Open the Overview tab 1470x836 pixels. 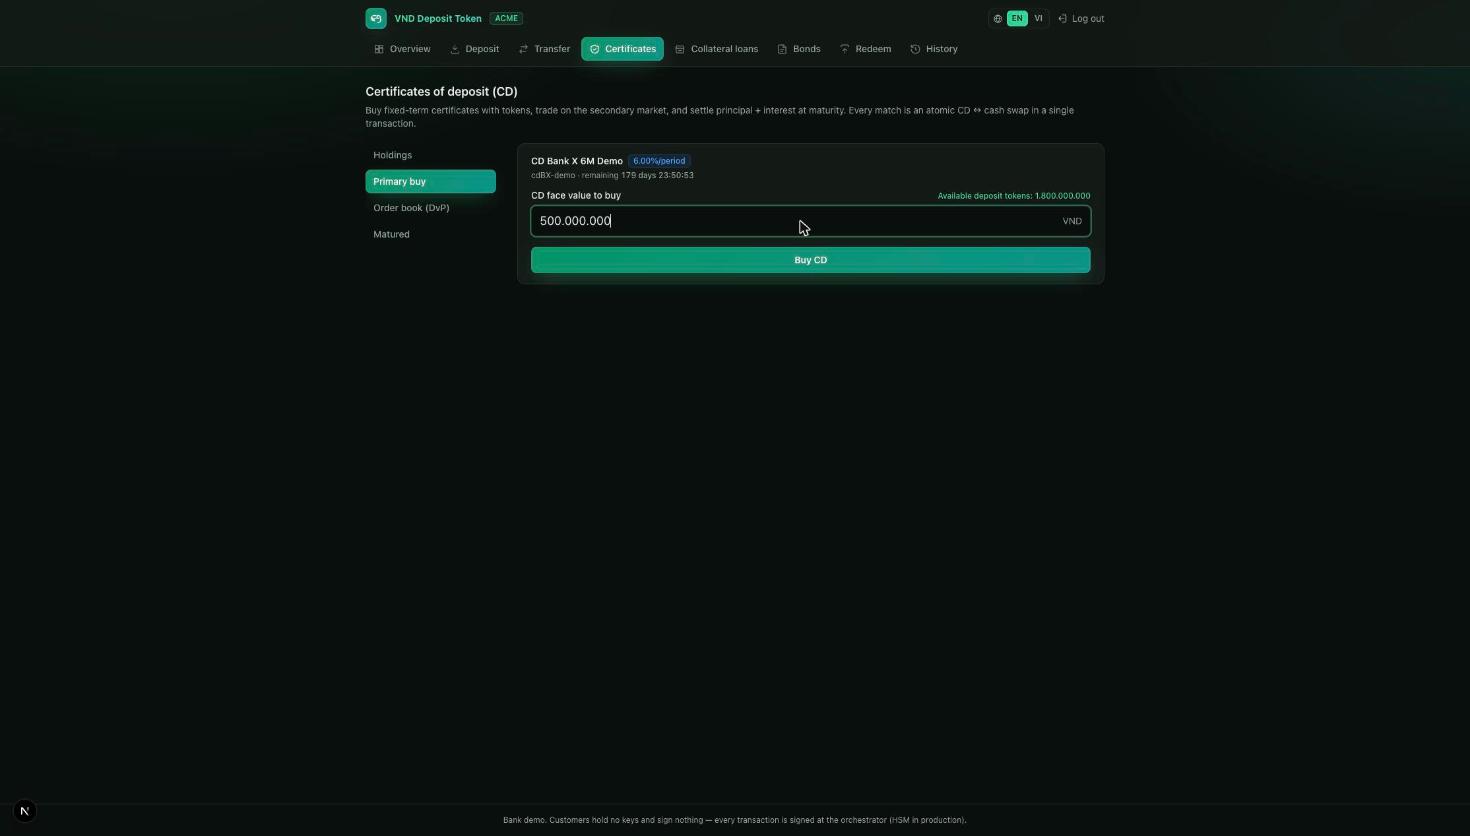[x=402, y=49]
